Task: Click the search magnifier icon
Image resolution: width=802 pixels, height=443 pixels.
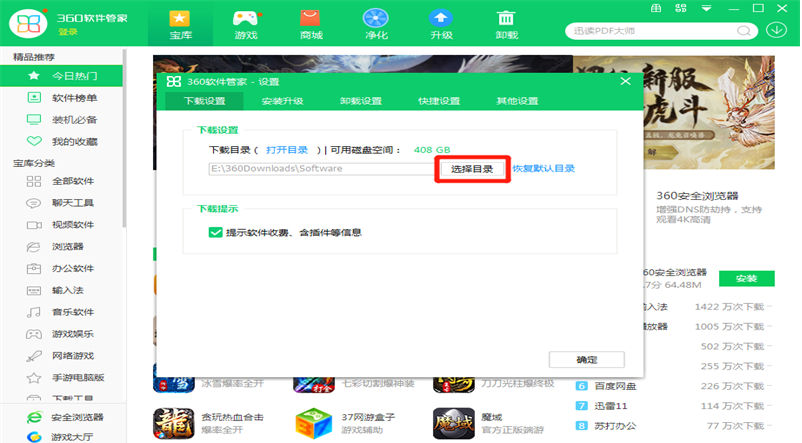Action: (x=745, y=30)
